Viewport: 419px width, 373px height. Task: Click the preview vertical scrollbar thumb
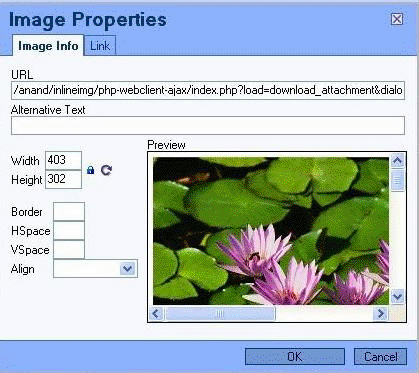click(x=397, y=180)
